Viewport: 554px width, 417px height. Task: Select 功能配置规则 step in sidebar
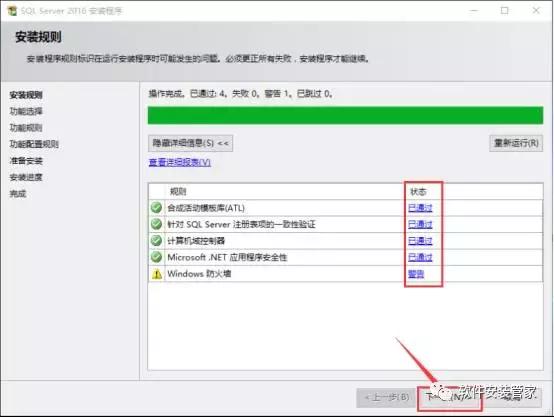(x=34, y=144)
